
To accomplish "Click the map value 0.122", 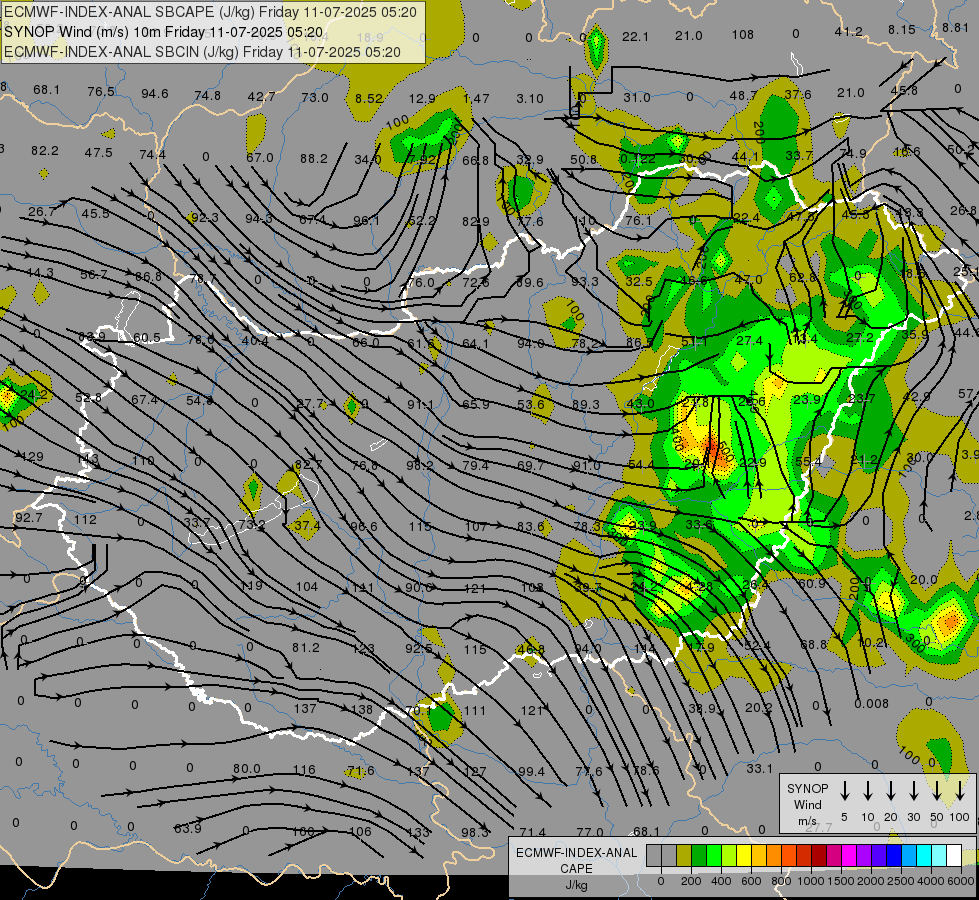I will (x=637, y=159).
